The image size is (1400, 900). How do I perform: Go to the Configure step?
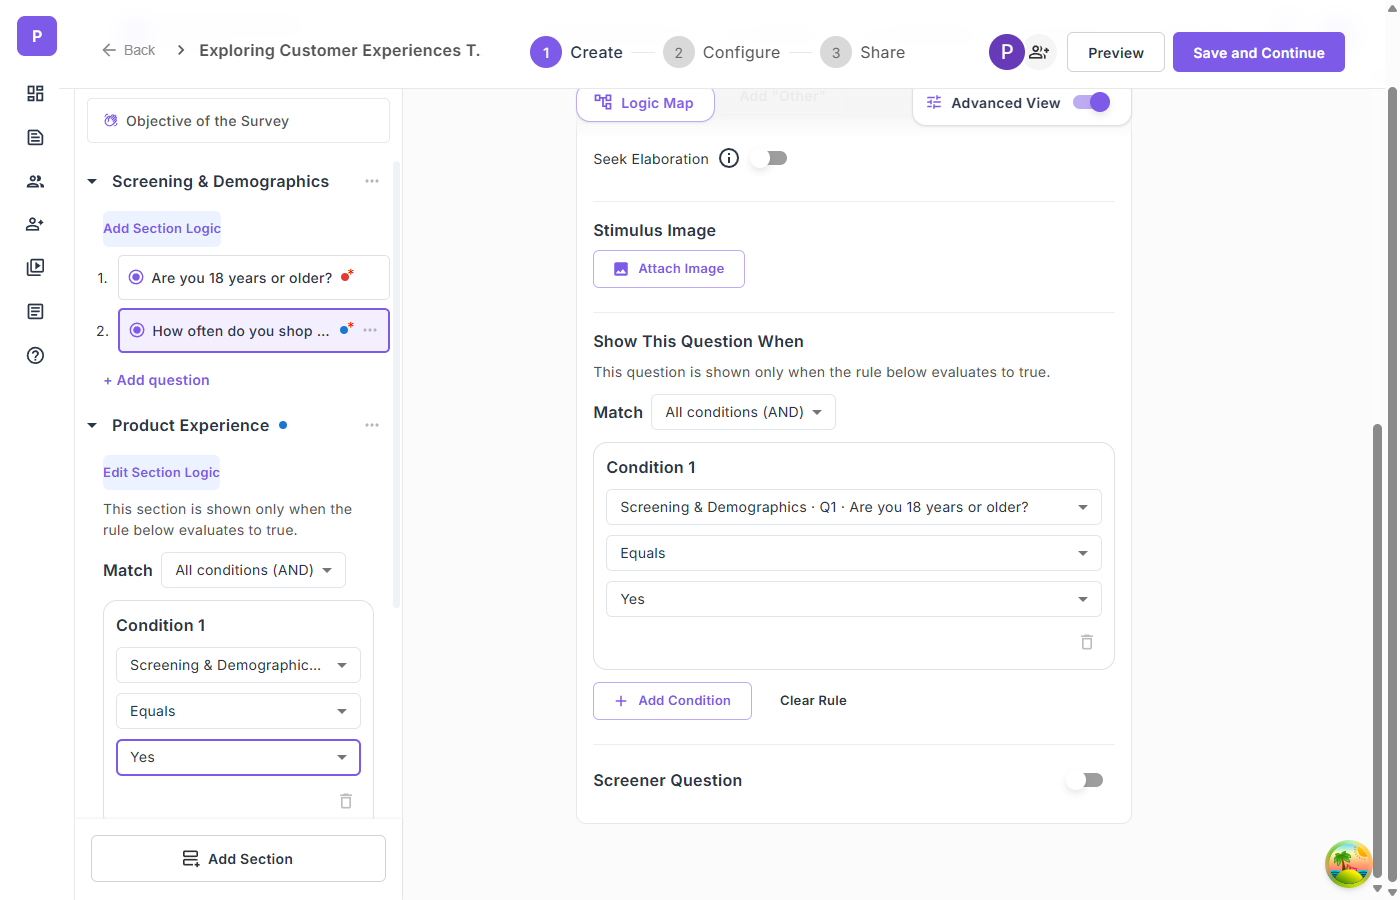(722, 52)
